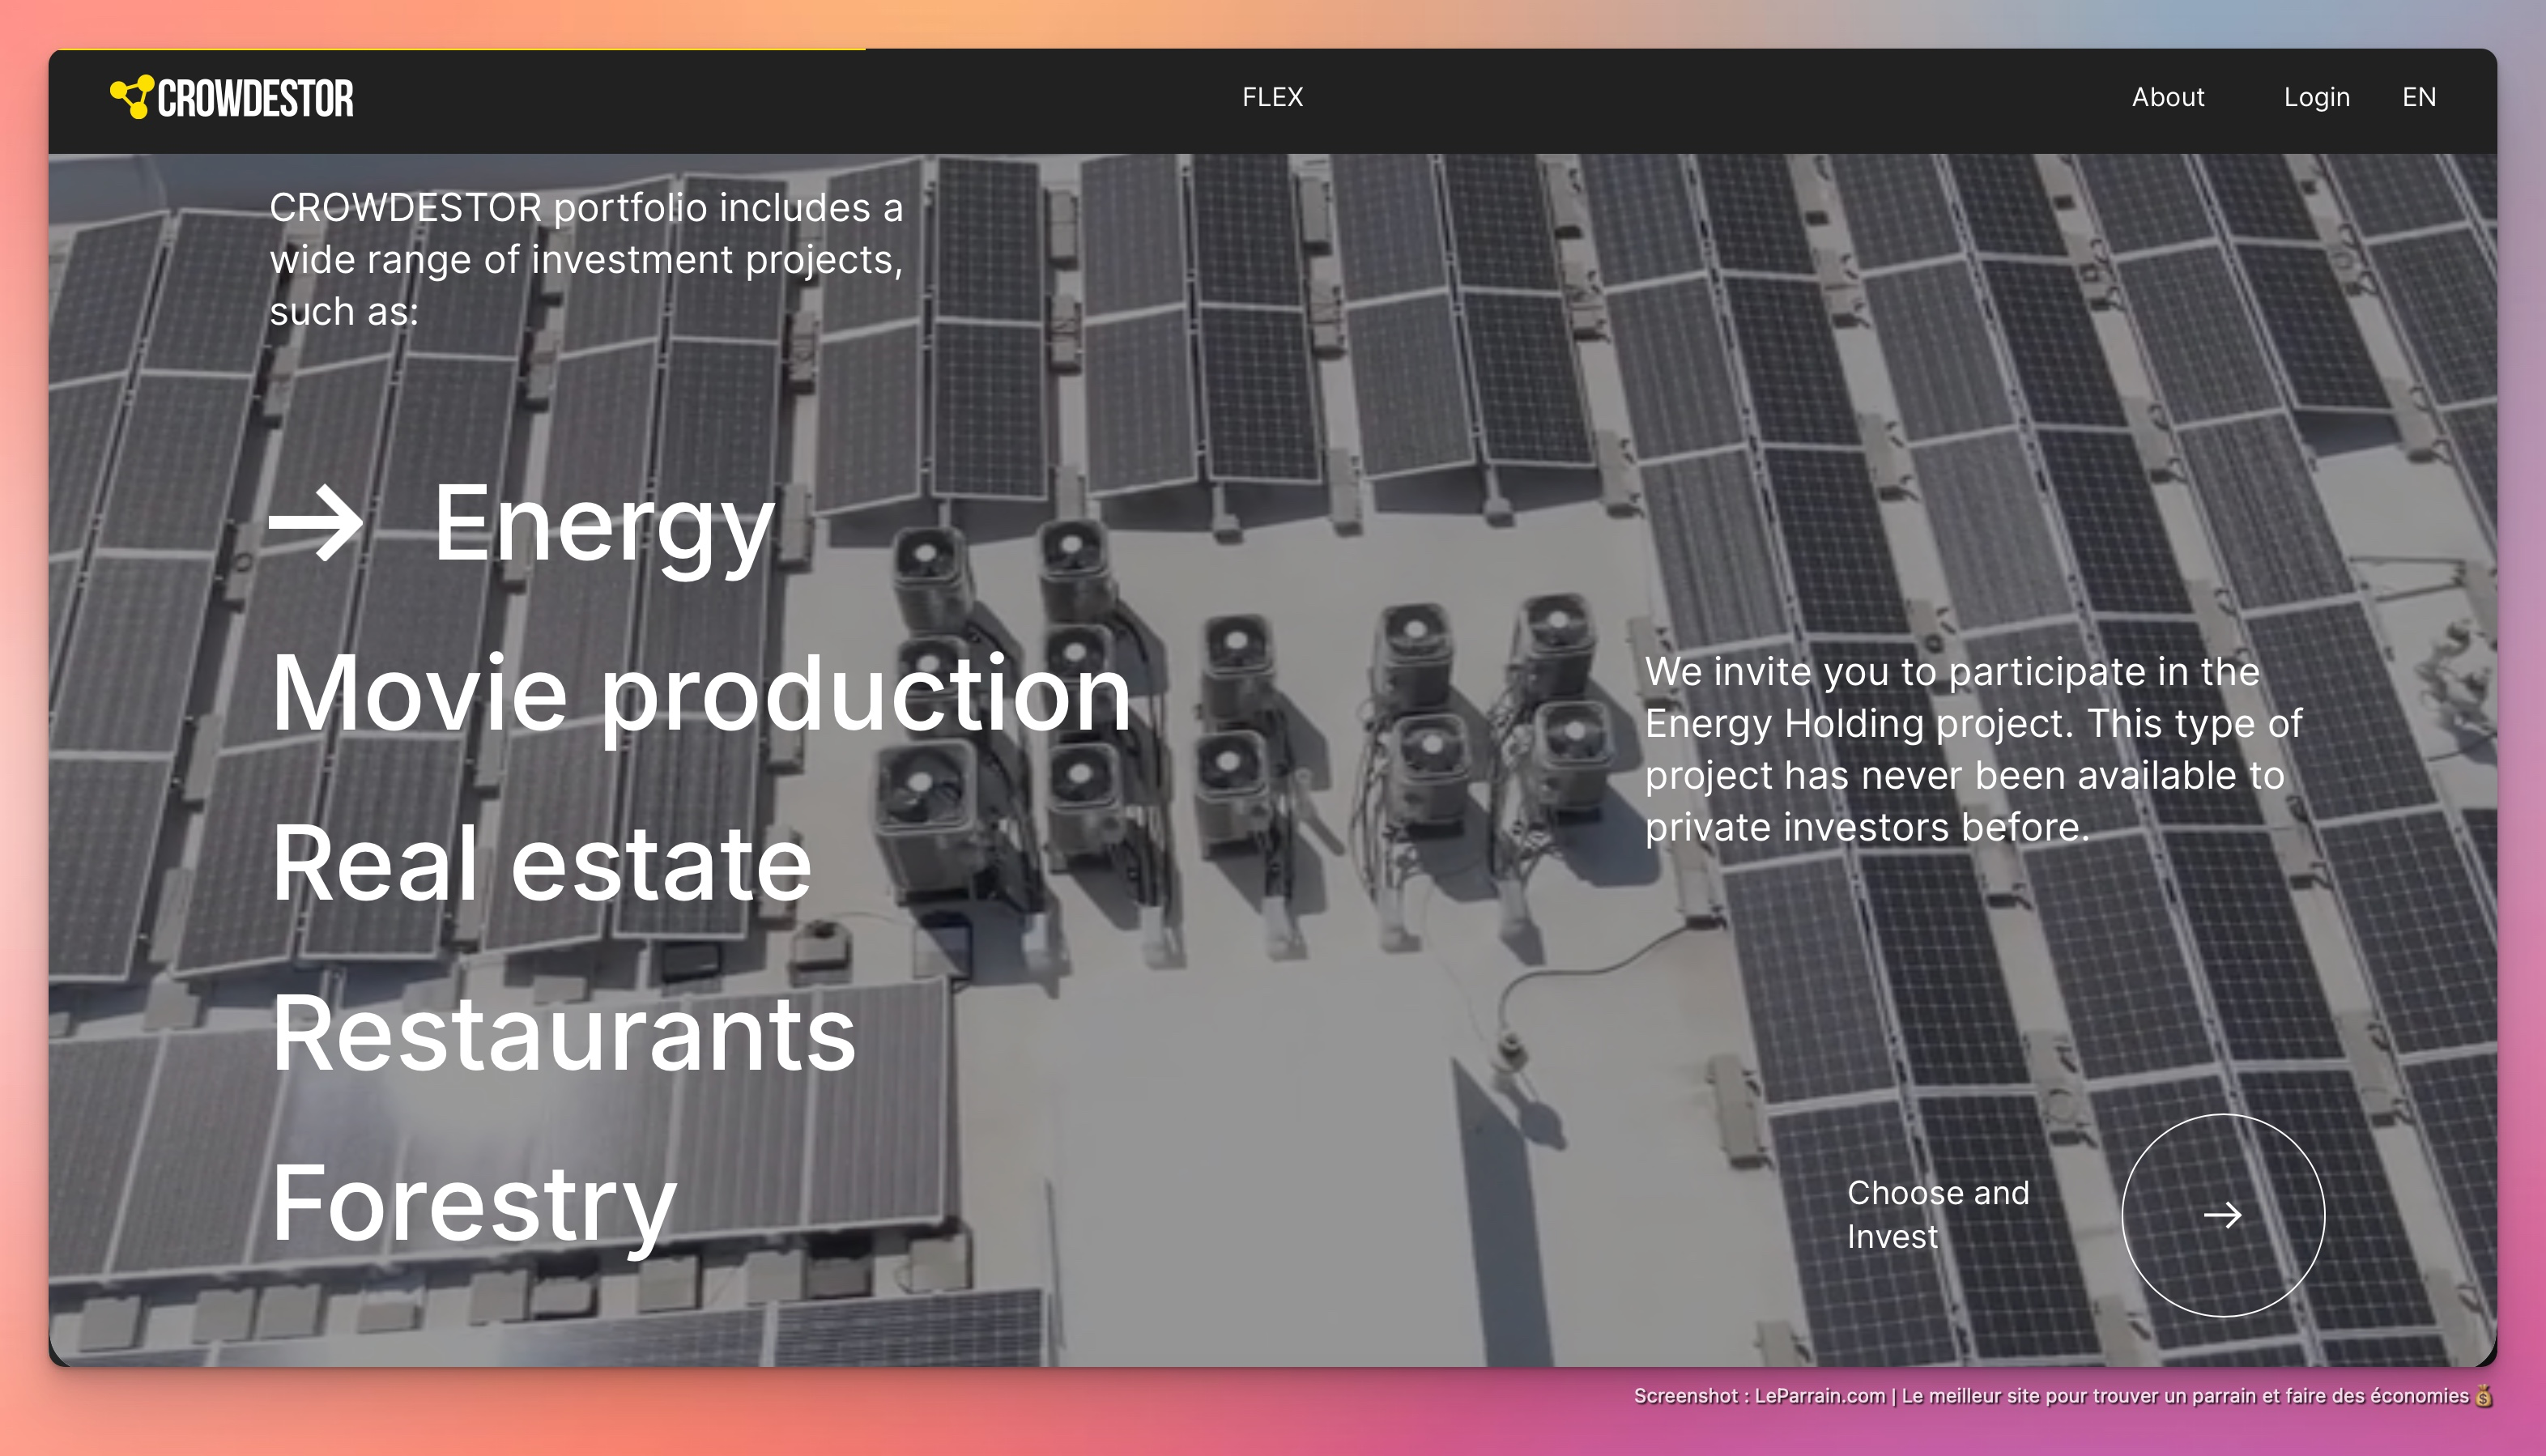Open the FLEX menu item
This screenshot has height=1456, width=2546.
coord(1272,97)
